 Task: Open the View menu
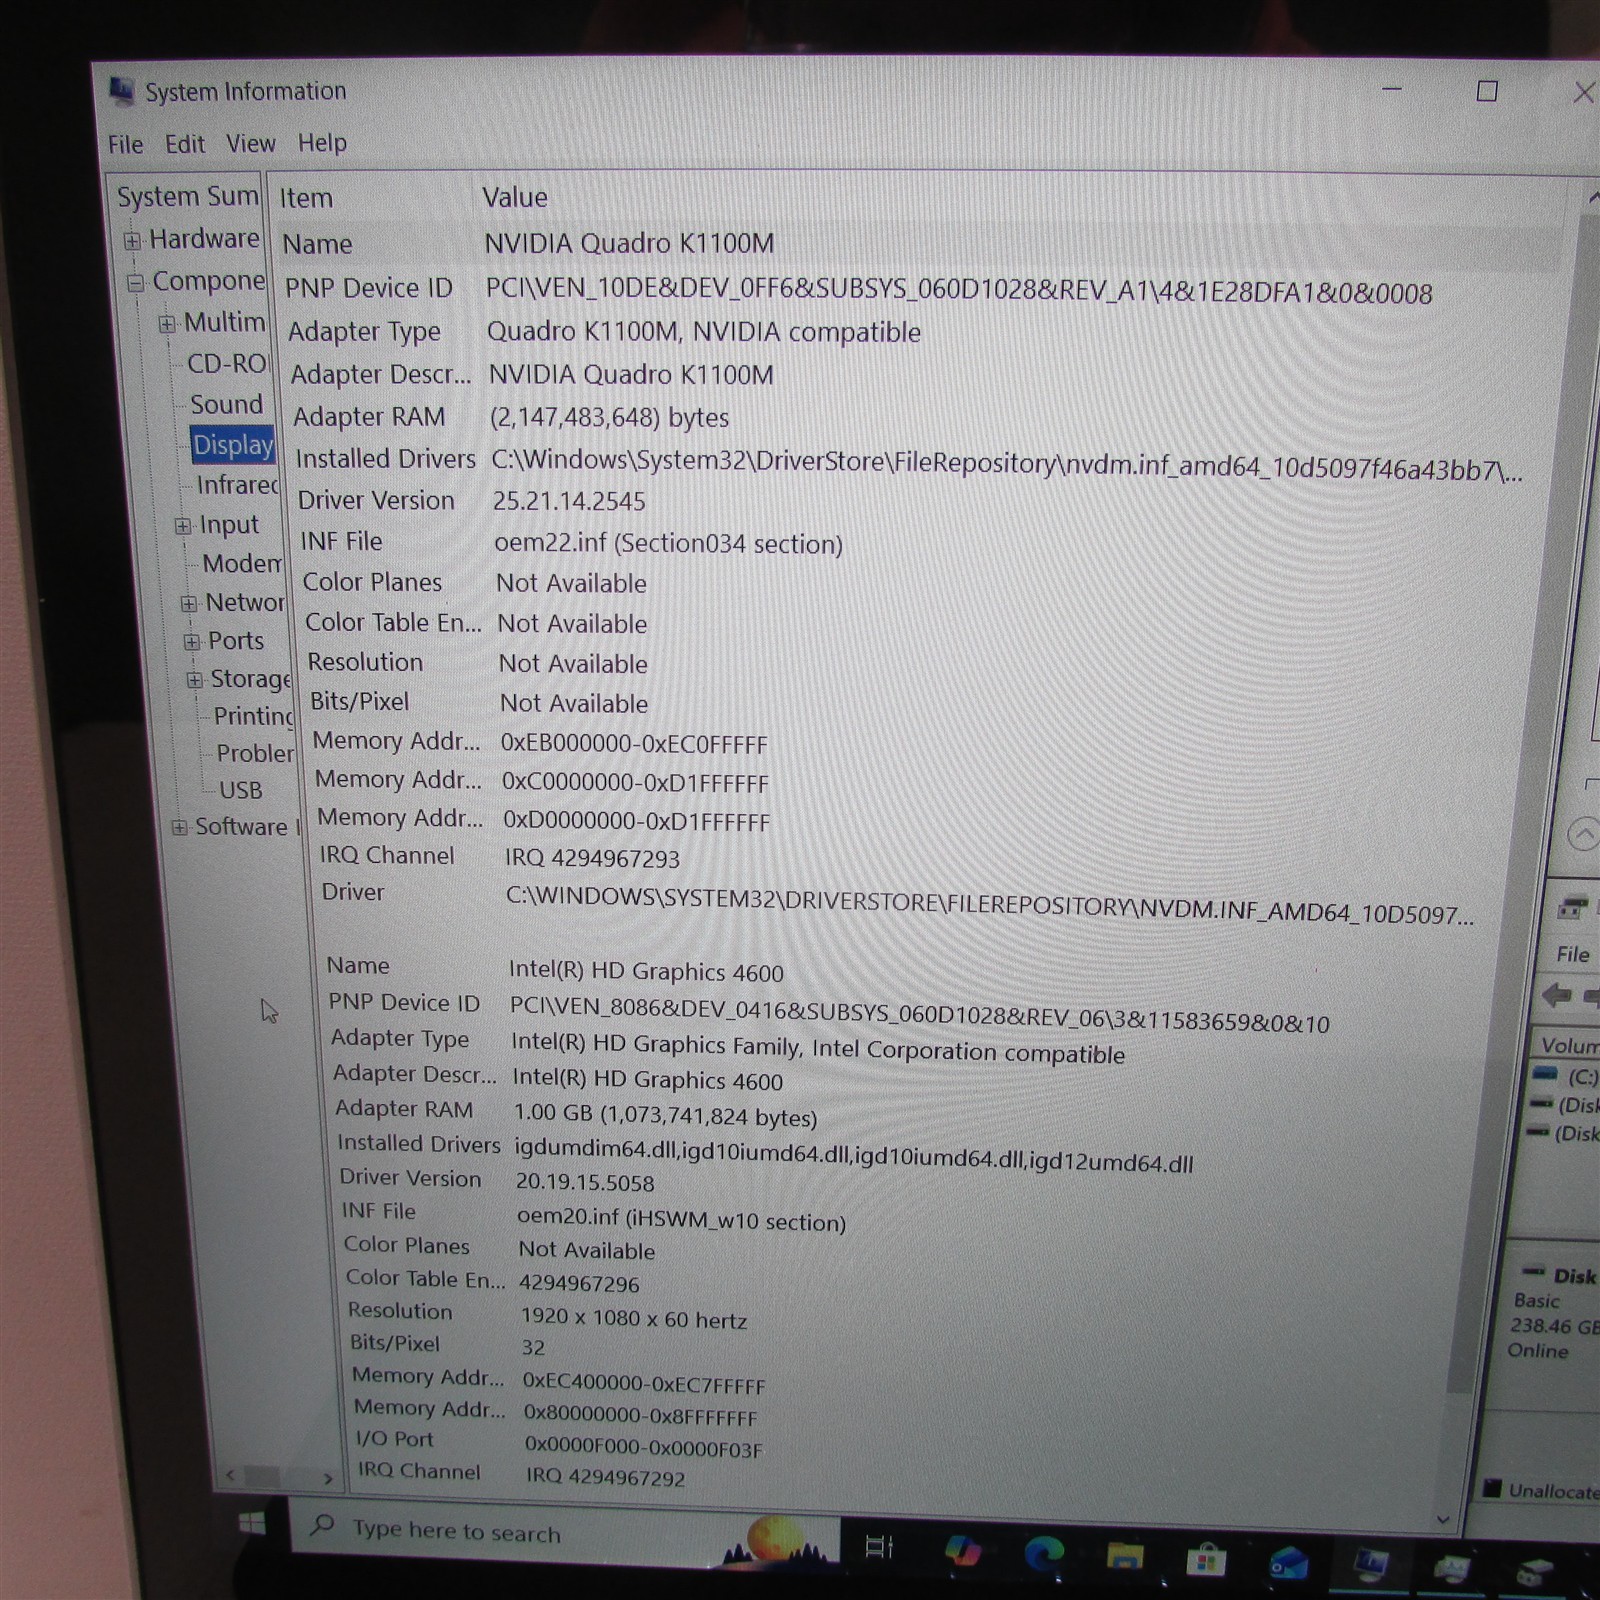tap(251, 144)
